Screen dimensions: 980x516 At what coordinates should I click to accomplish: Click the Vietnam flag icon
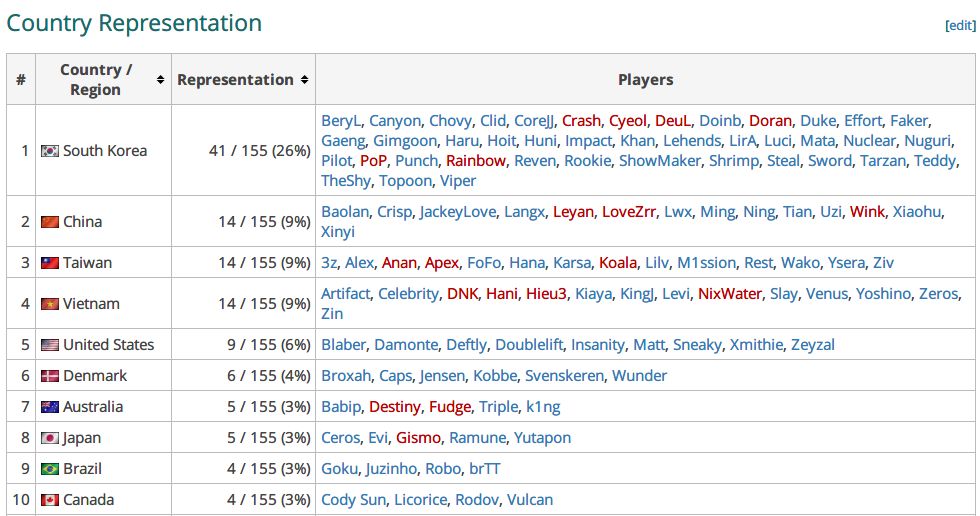tap(50, 304)
